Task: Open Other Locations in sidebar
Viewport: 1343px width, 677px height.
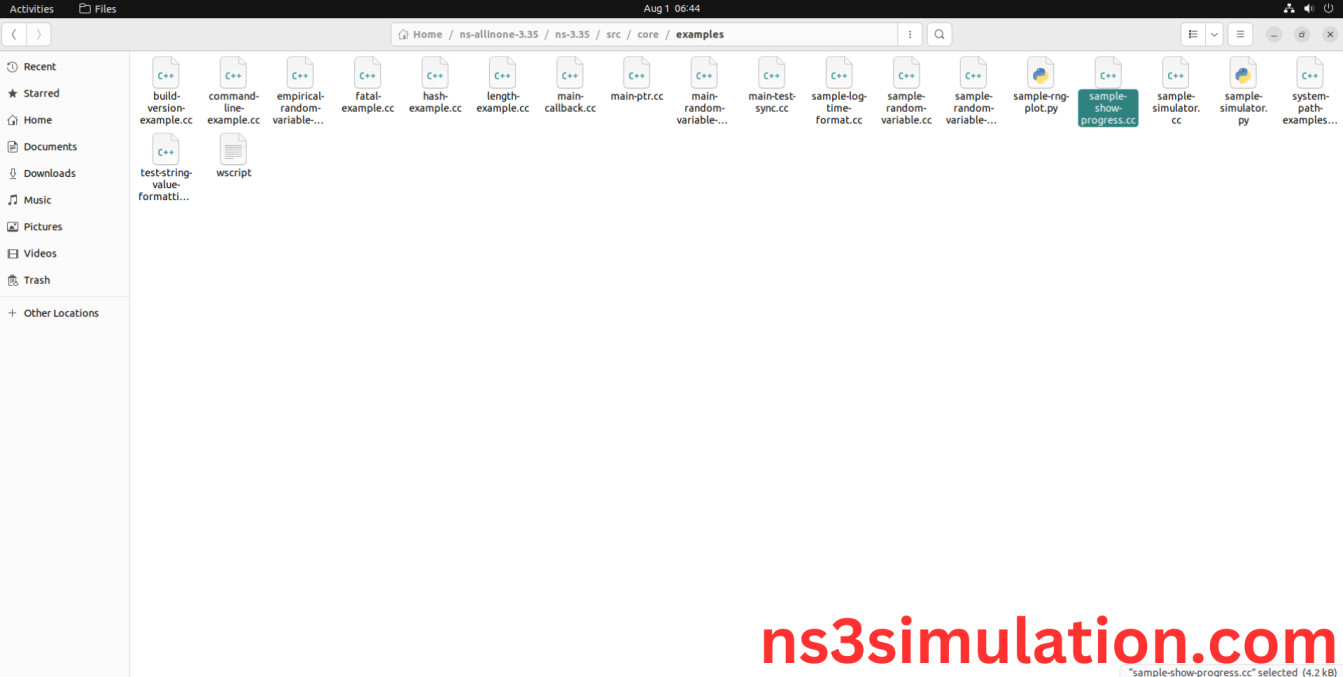Action: click(61, 313)
